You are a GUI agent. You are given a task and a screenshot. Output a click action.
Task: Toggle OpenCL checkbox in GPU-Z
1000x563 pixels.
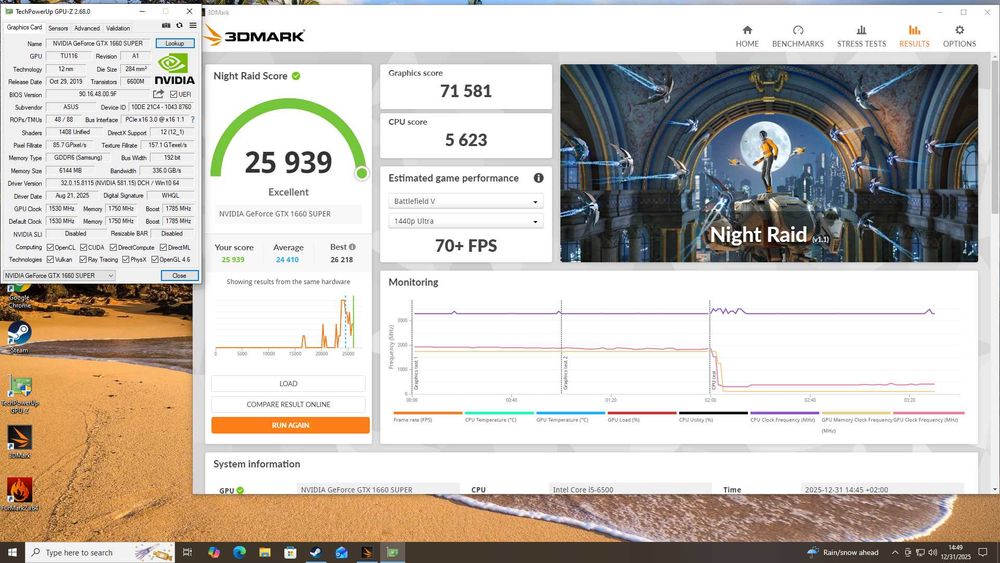click(50, 247)
